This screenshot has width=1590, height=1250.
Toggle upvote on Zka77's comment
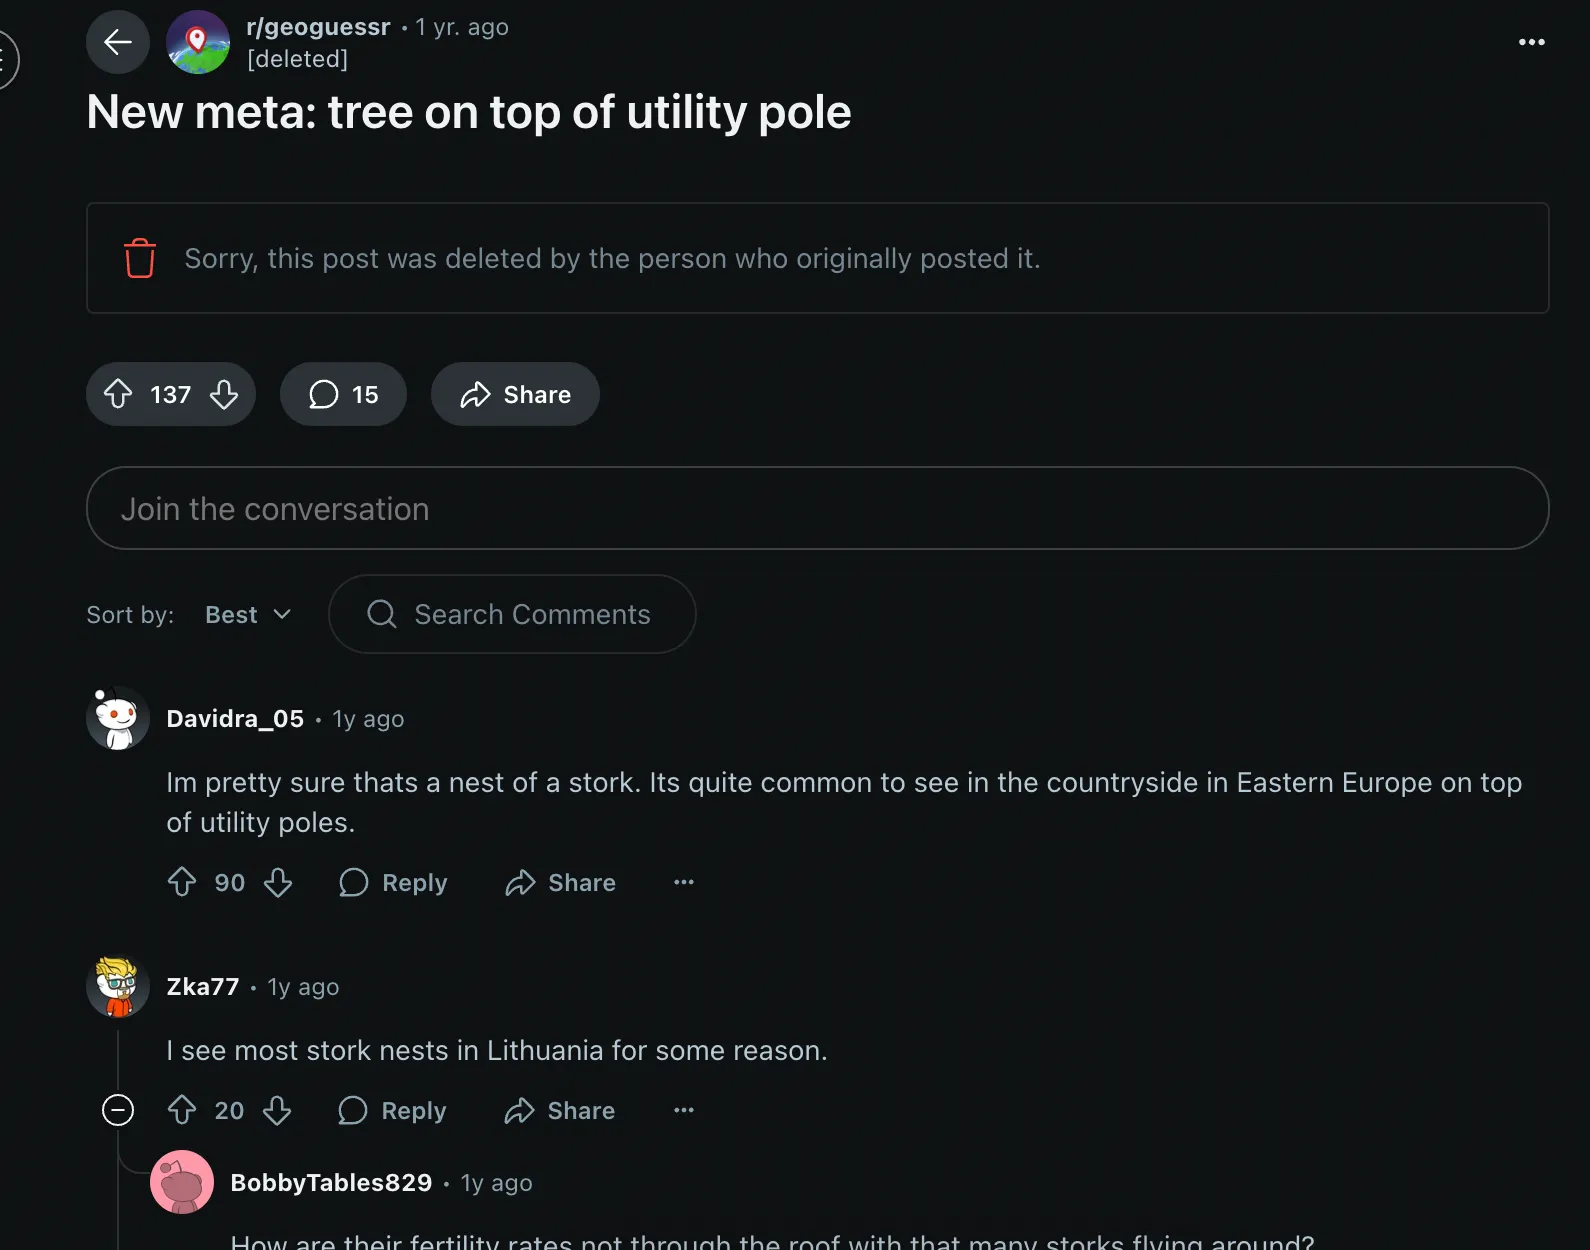[x=182, y=1111]
